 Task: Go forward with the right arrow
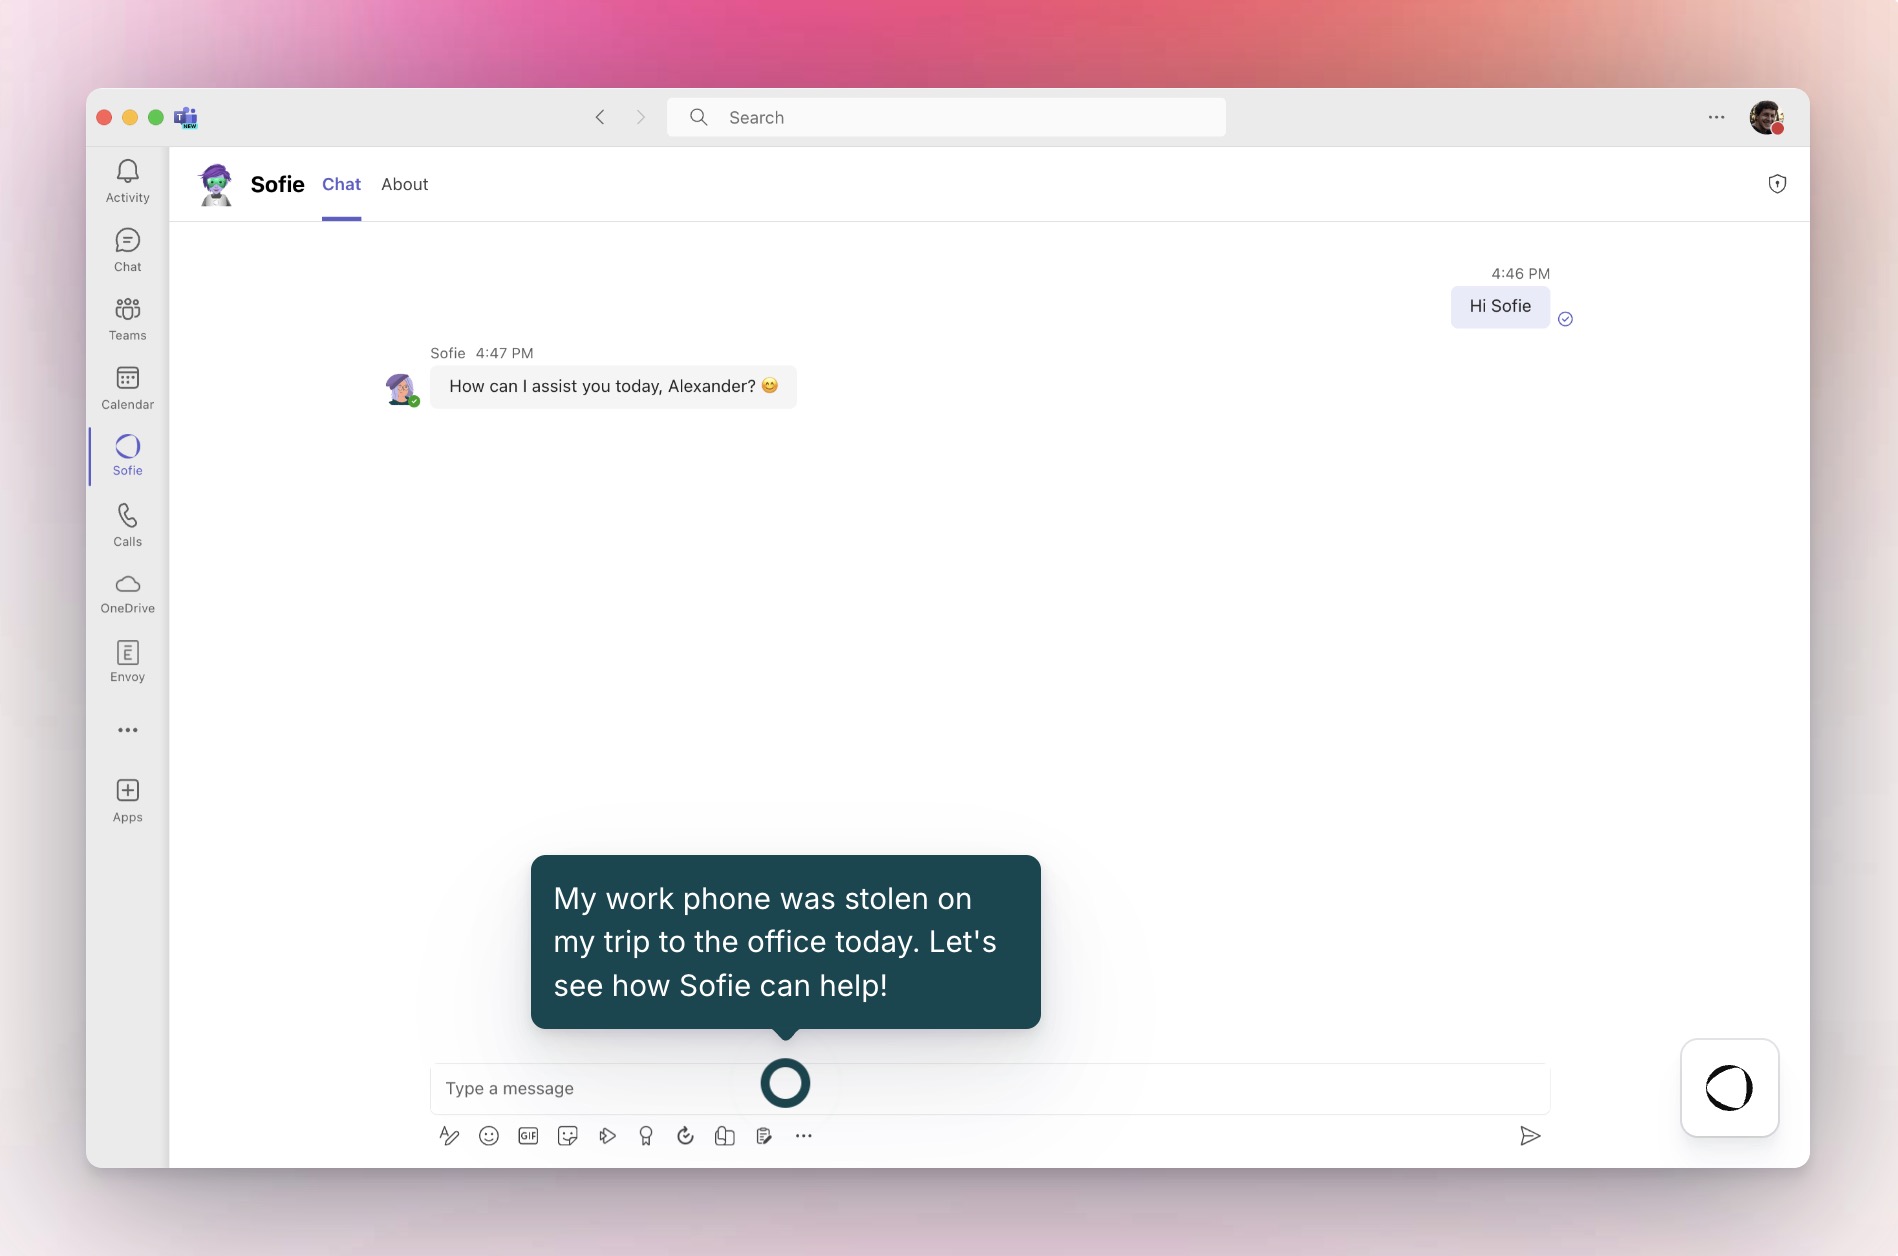641,117
